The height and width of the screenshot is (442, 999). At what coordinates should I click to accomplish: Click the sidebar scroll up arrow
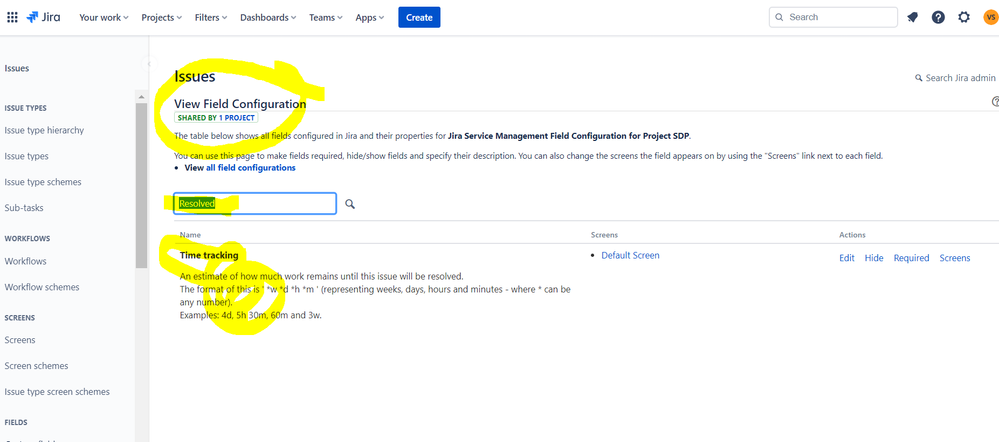click(141, 96)
